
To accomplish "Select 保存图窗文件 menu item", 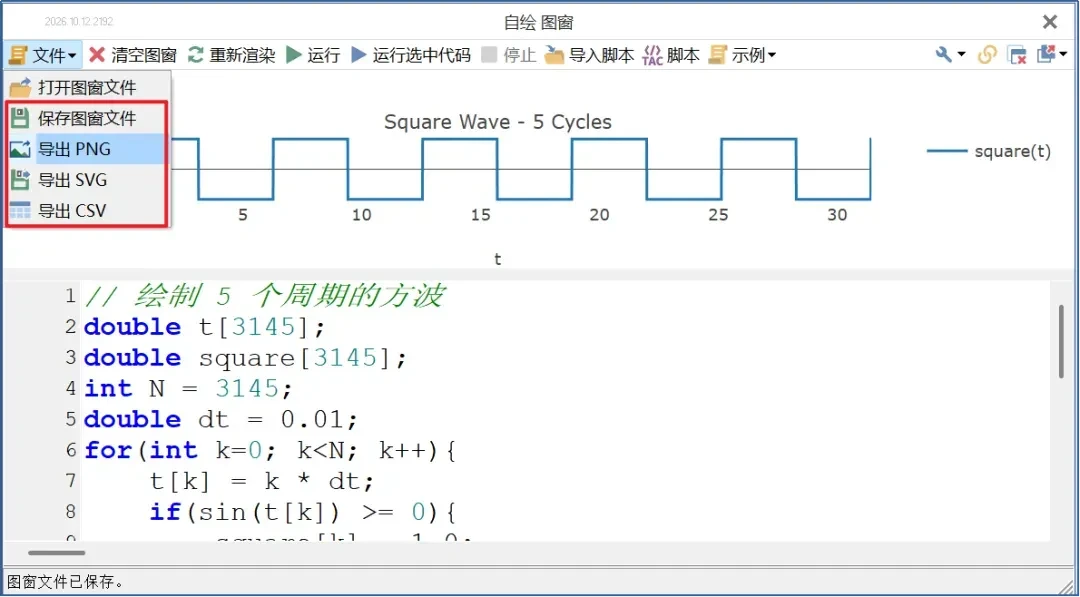I will 87,118.
